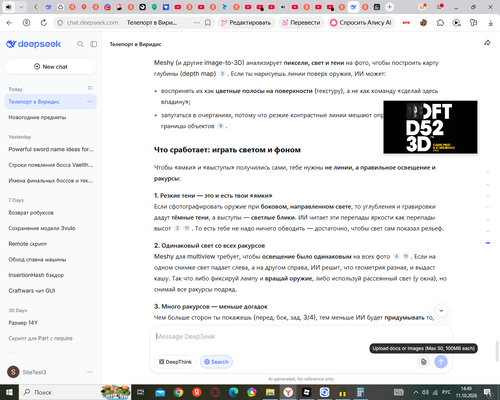Viewport: 500px width, 400px height.
Task: Open chat Powerful sword name ideas
Action: coord(51,149)
